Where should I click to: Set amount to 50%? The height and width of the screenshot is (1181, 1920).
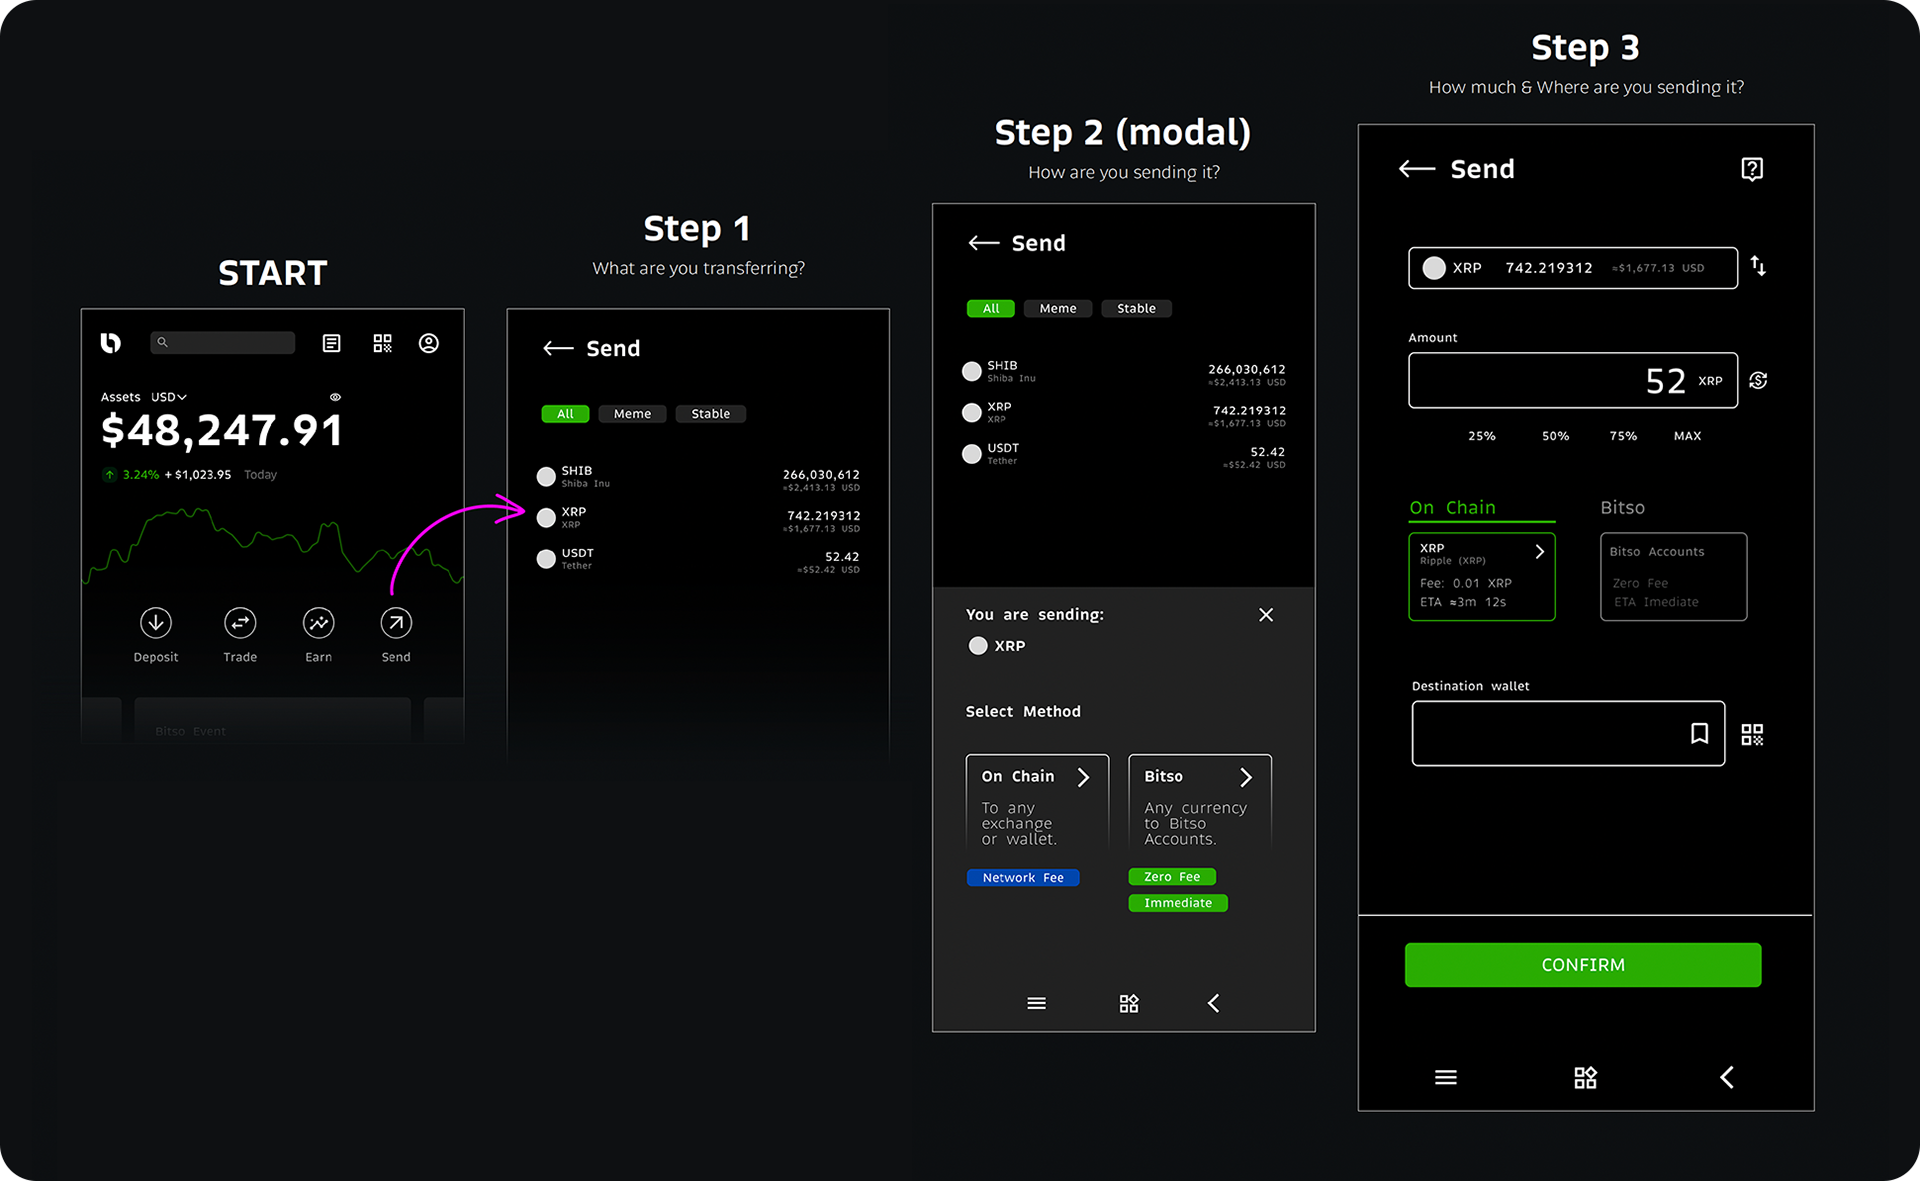pos(1555,436)
